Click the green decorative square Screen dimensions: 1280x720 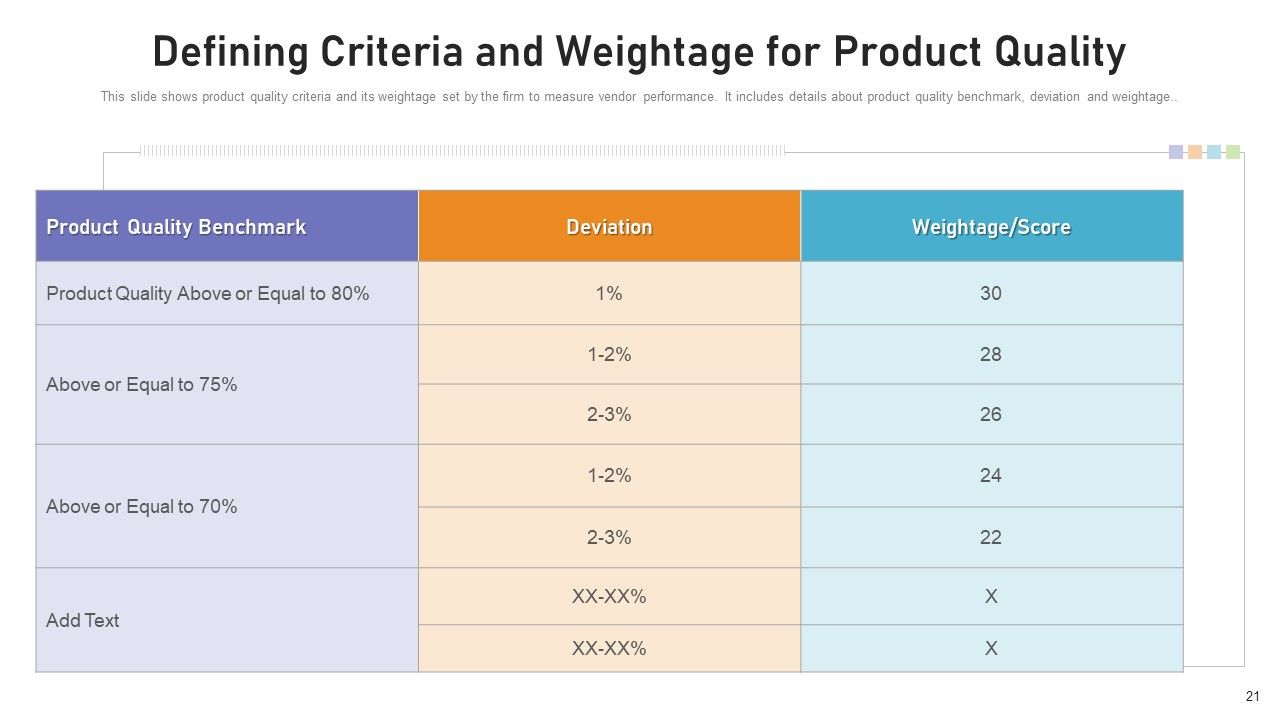(x=1233, y=152)
